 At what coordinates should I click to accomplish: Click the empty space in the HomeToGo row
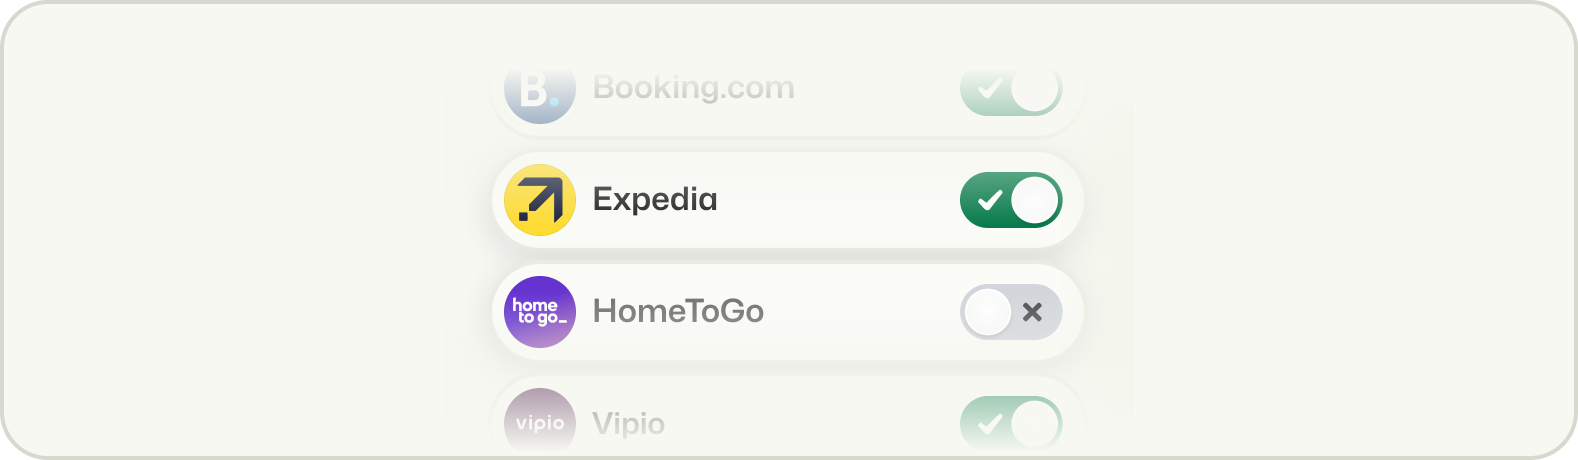pos(860,312)
